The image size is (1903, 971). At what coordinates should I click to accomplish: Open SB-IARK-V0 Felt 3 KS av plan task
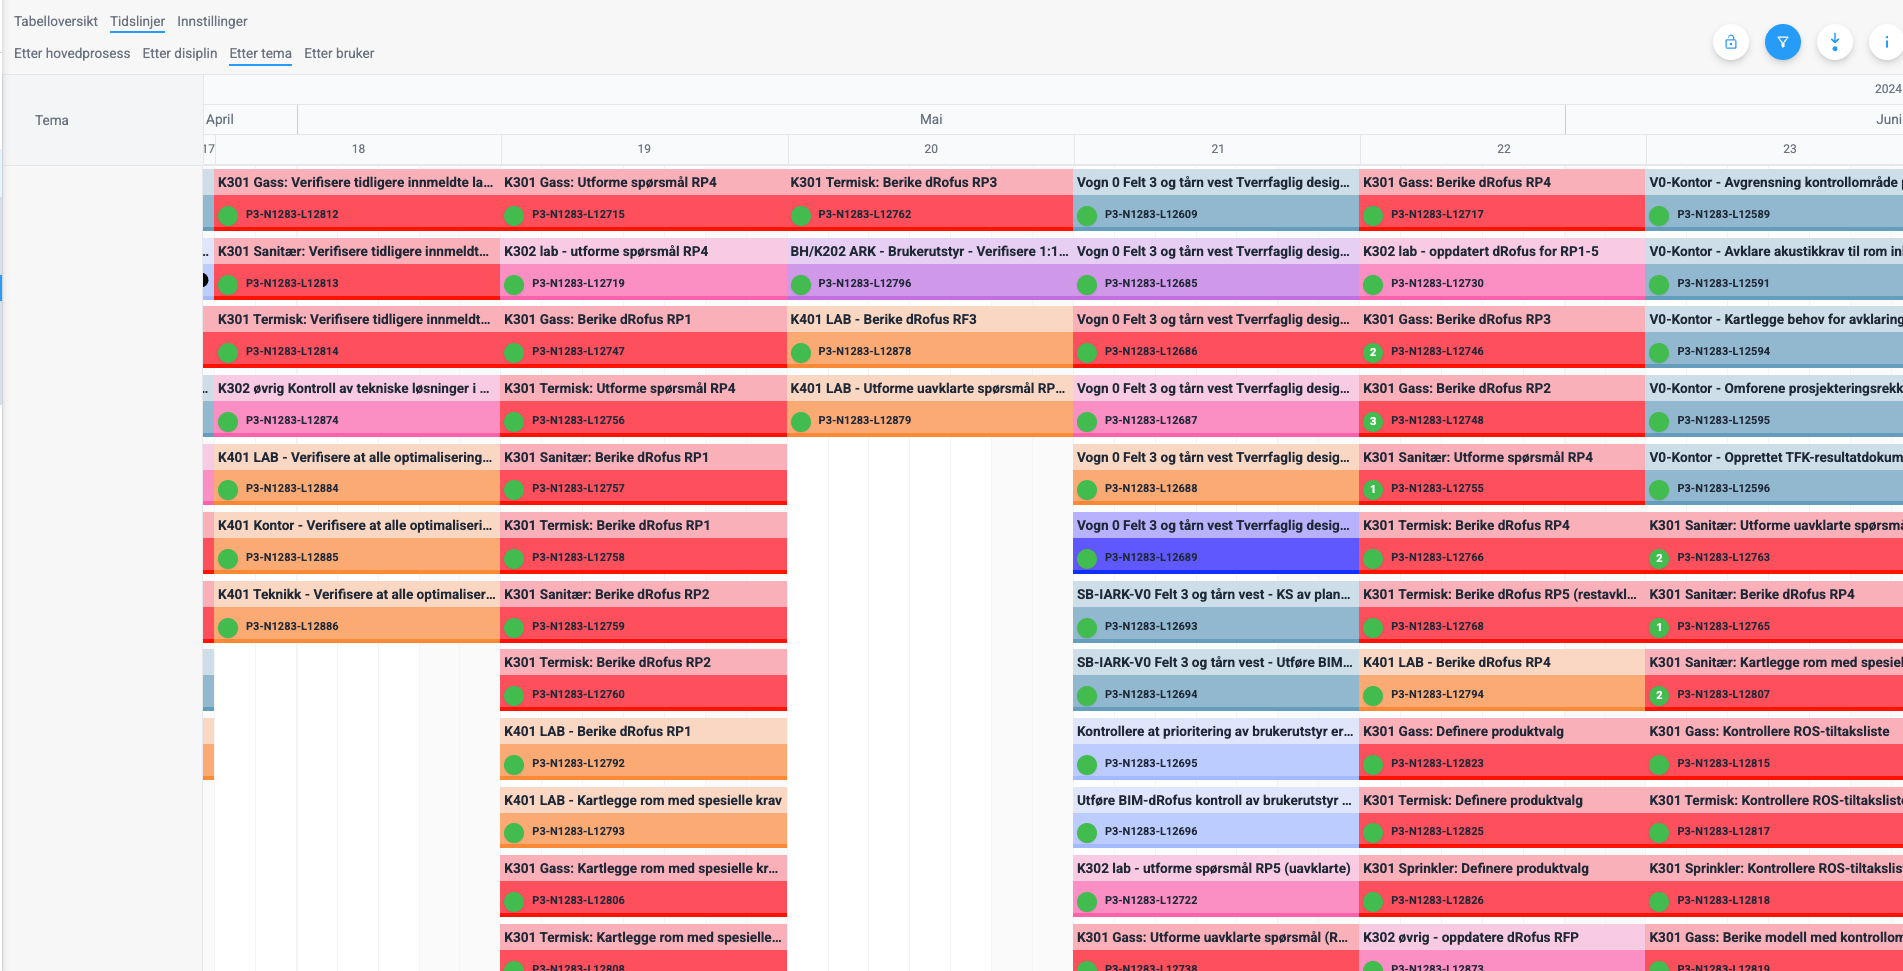(x=1213, y=594)
